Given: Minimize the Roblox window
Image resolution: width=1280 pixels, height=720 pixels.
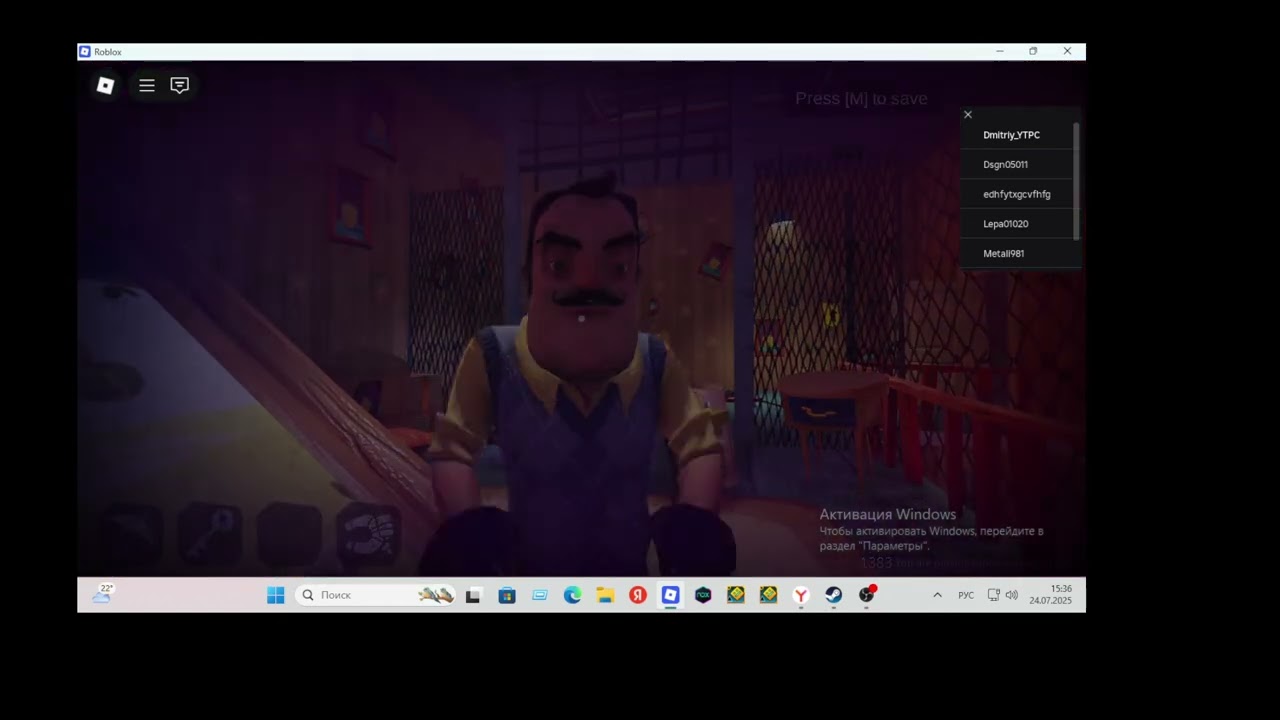Looking at the screenshot, I should coord(1000,51).
